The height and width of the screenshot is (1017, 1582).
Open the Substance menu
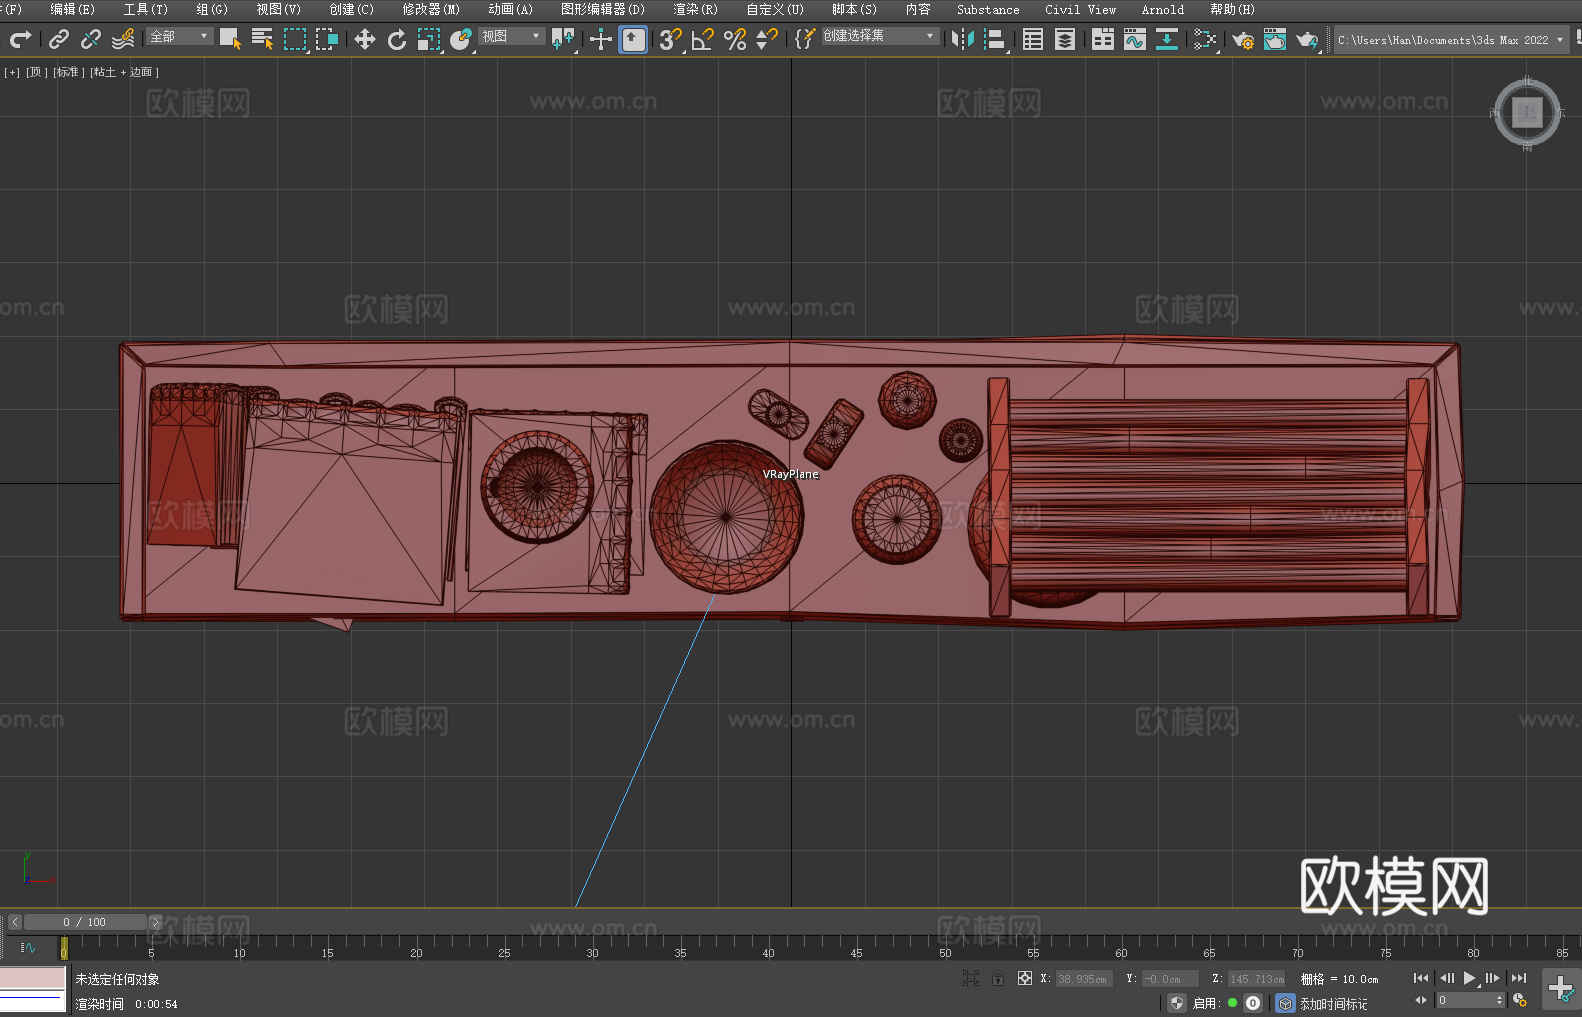pyautogui.click(x=988, y=9)
